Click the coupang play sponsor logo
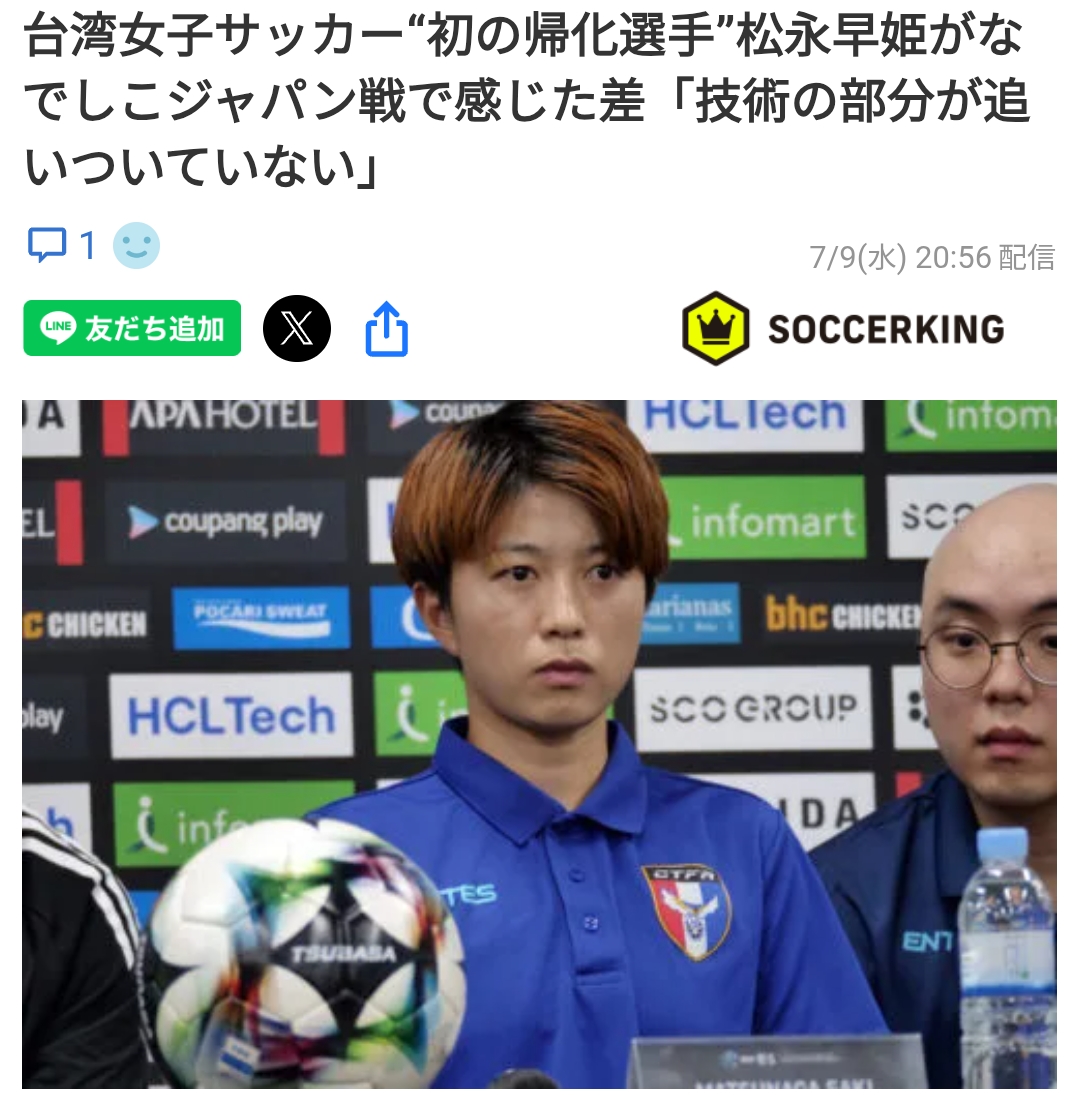This screenshot has height=1095, width=1079. (x=226, y=522)
